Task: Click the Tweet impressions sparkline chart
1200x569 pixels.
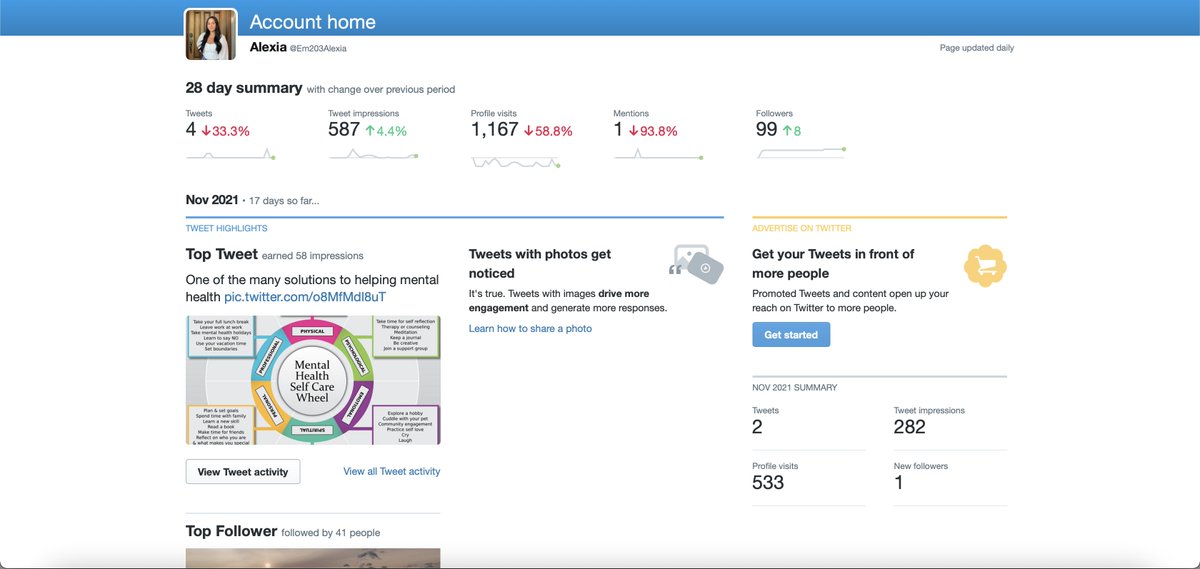Action: click(373, 154)
